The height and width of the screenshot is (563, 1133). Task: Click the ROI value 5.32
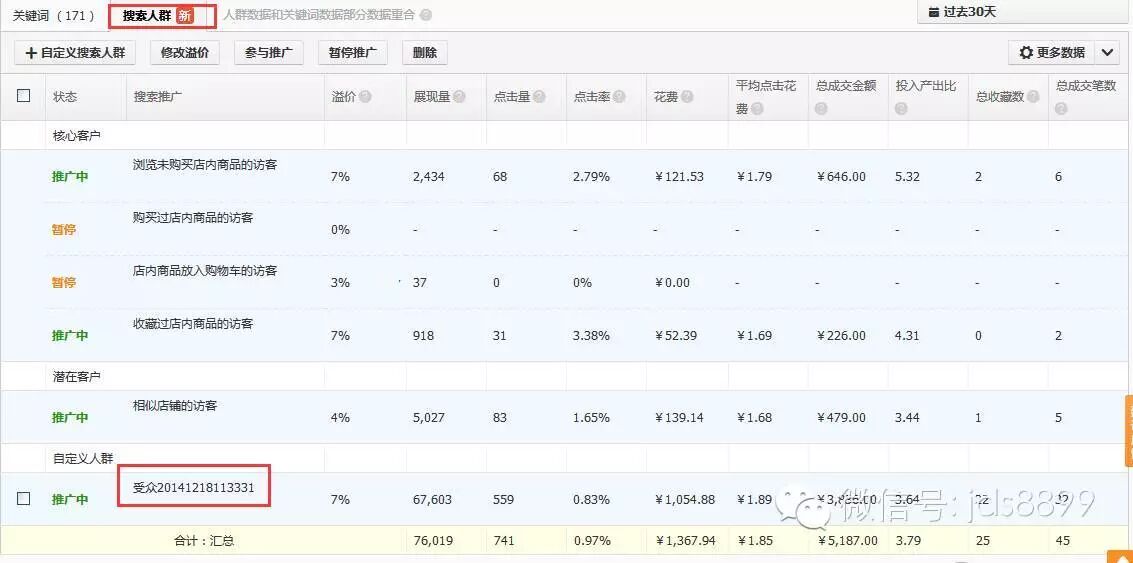[908, 176]
